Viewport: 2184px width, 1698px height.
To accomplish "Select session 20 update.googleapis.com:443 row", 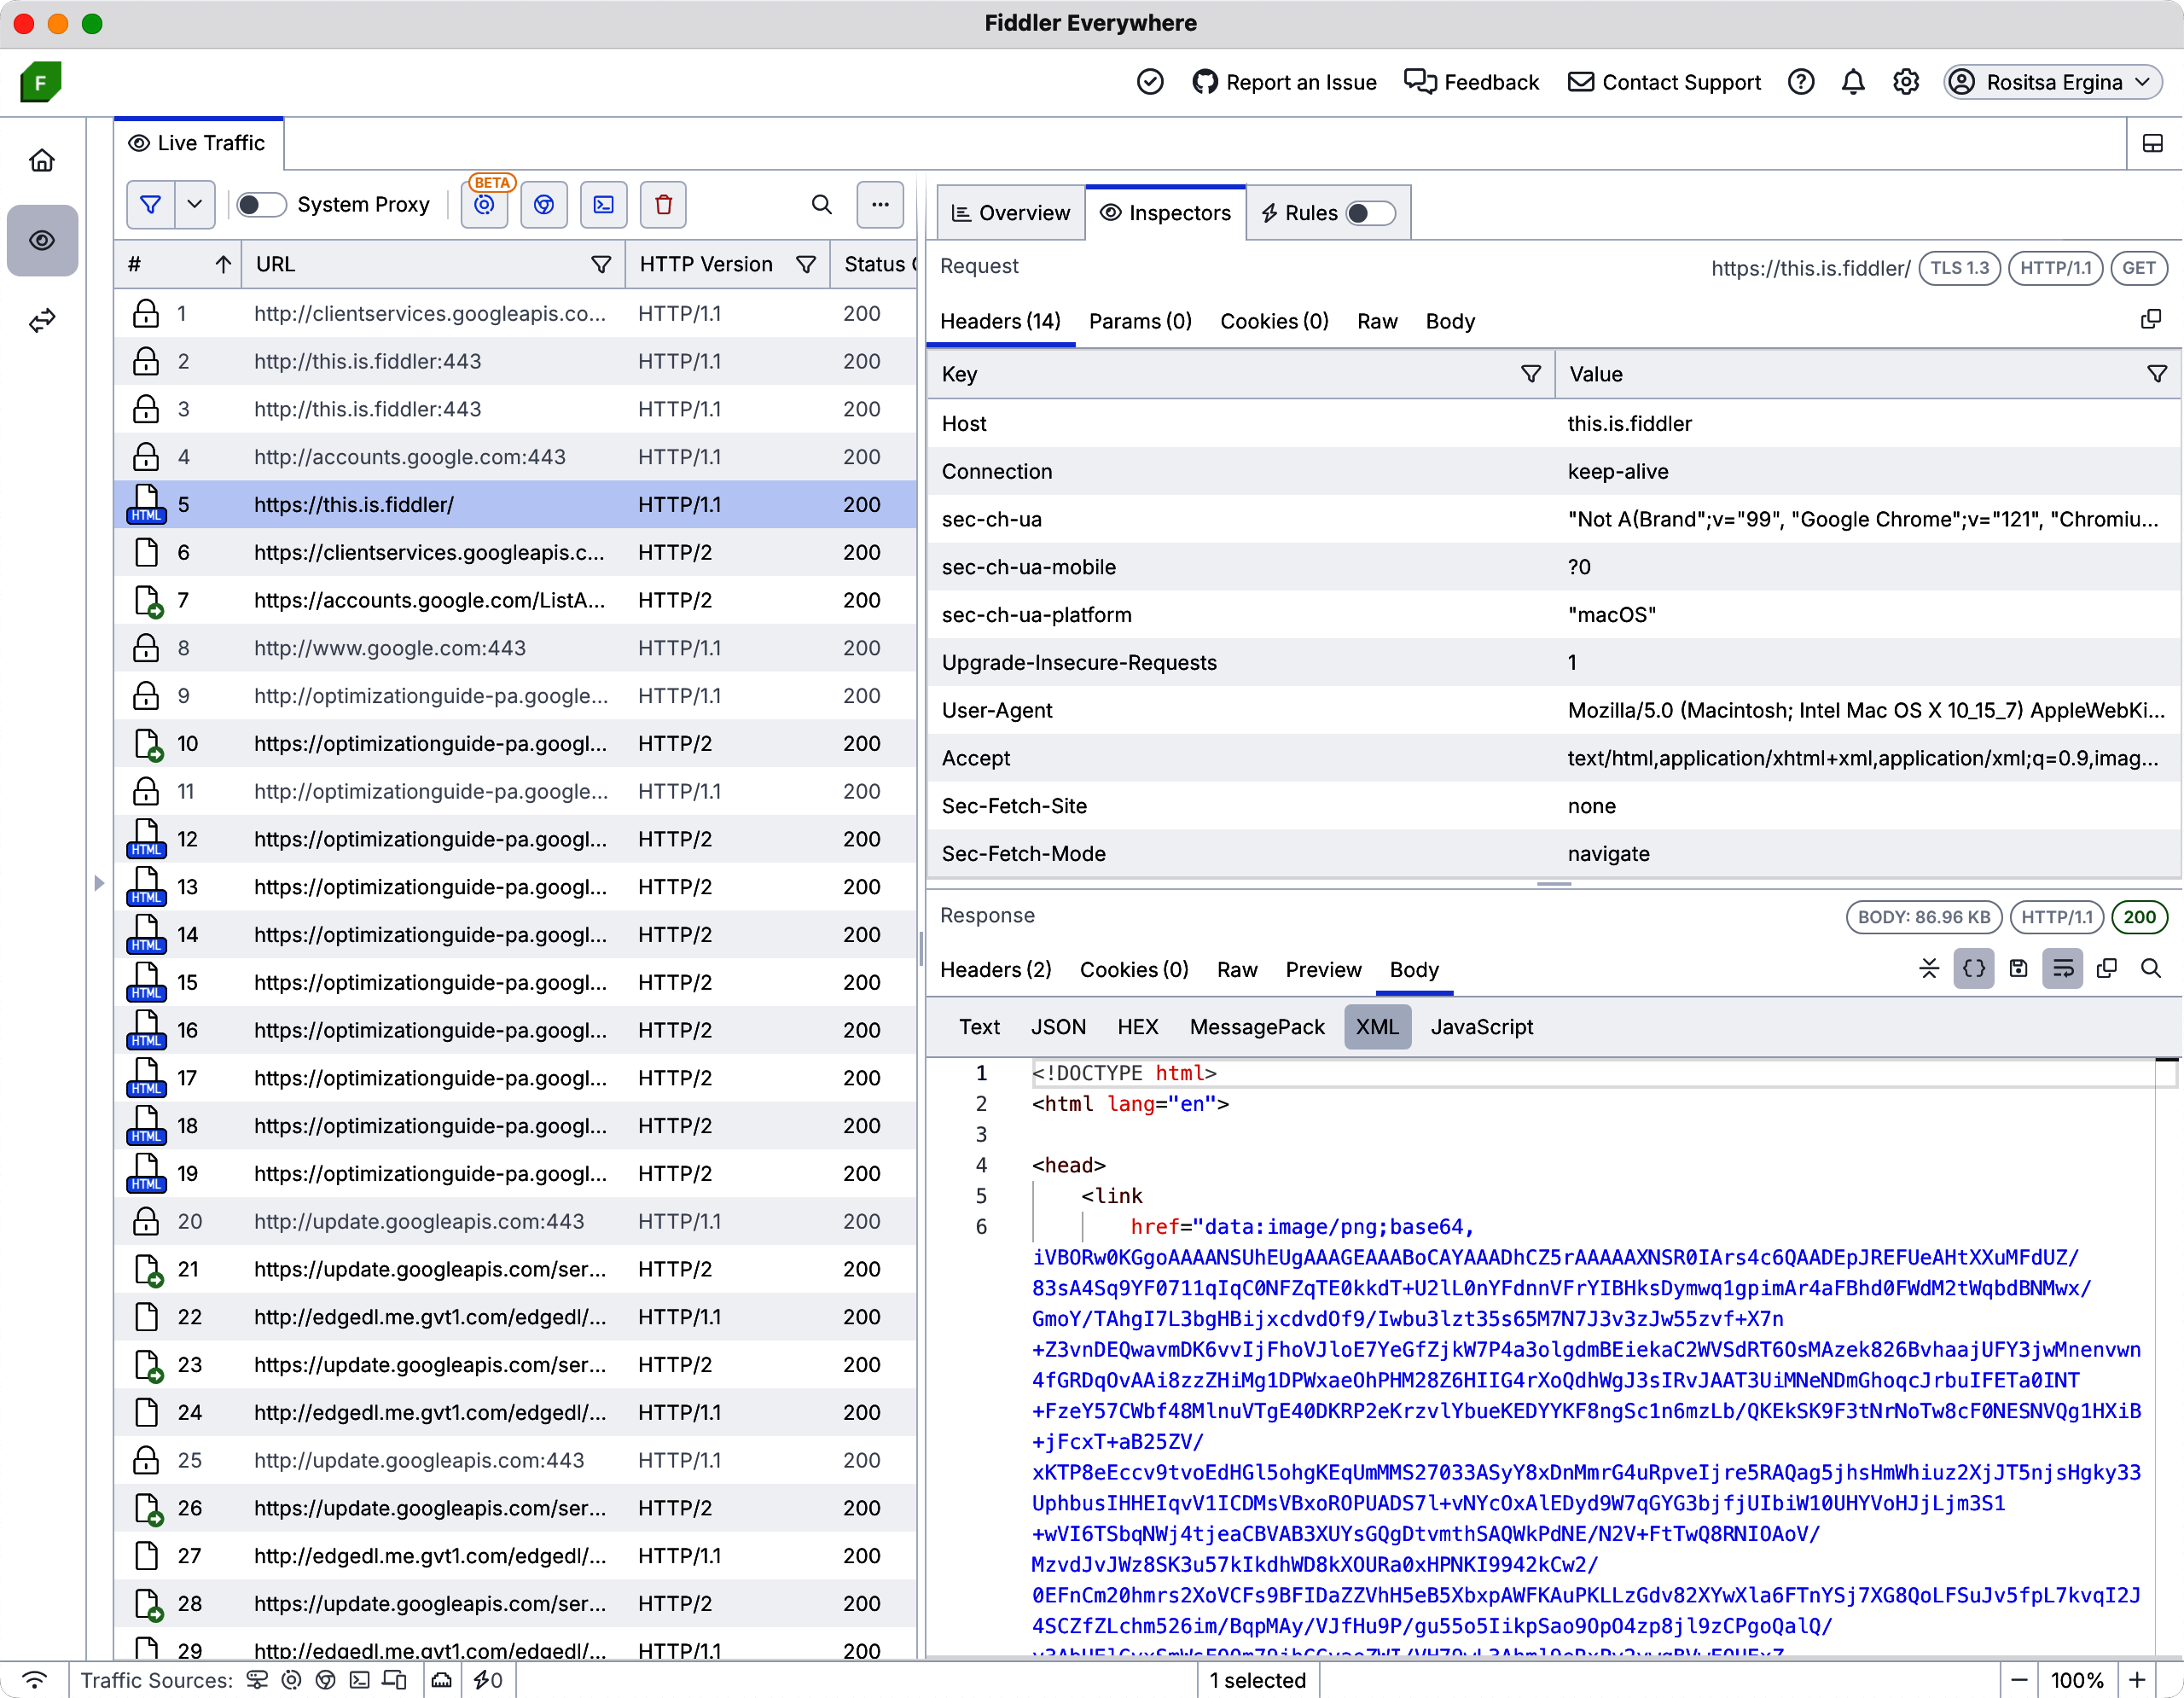I will pos(516,1222).
